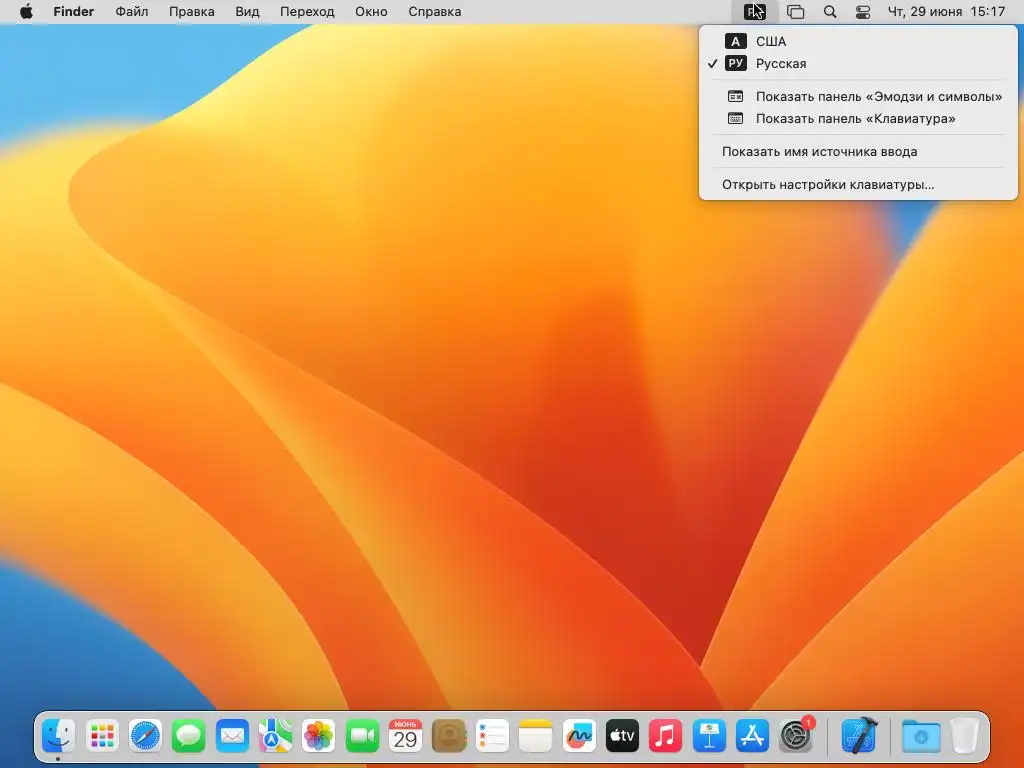Open System Settings with badge in the Dock

point(795,736)
